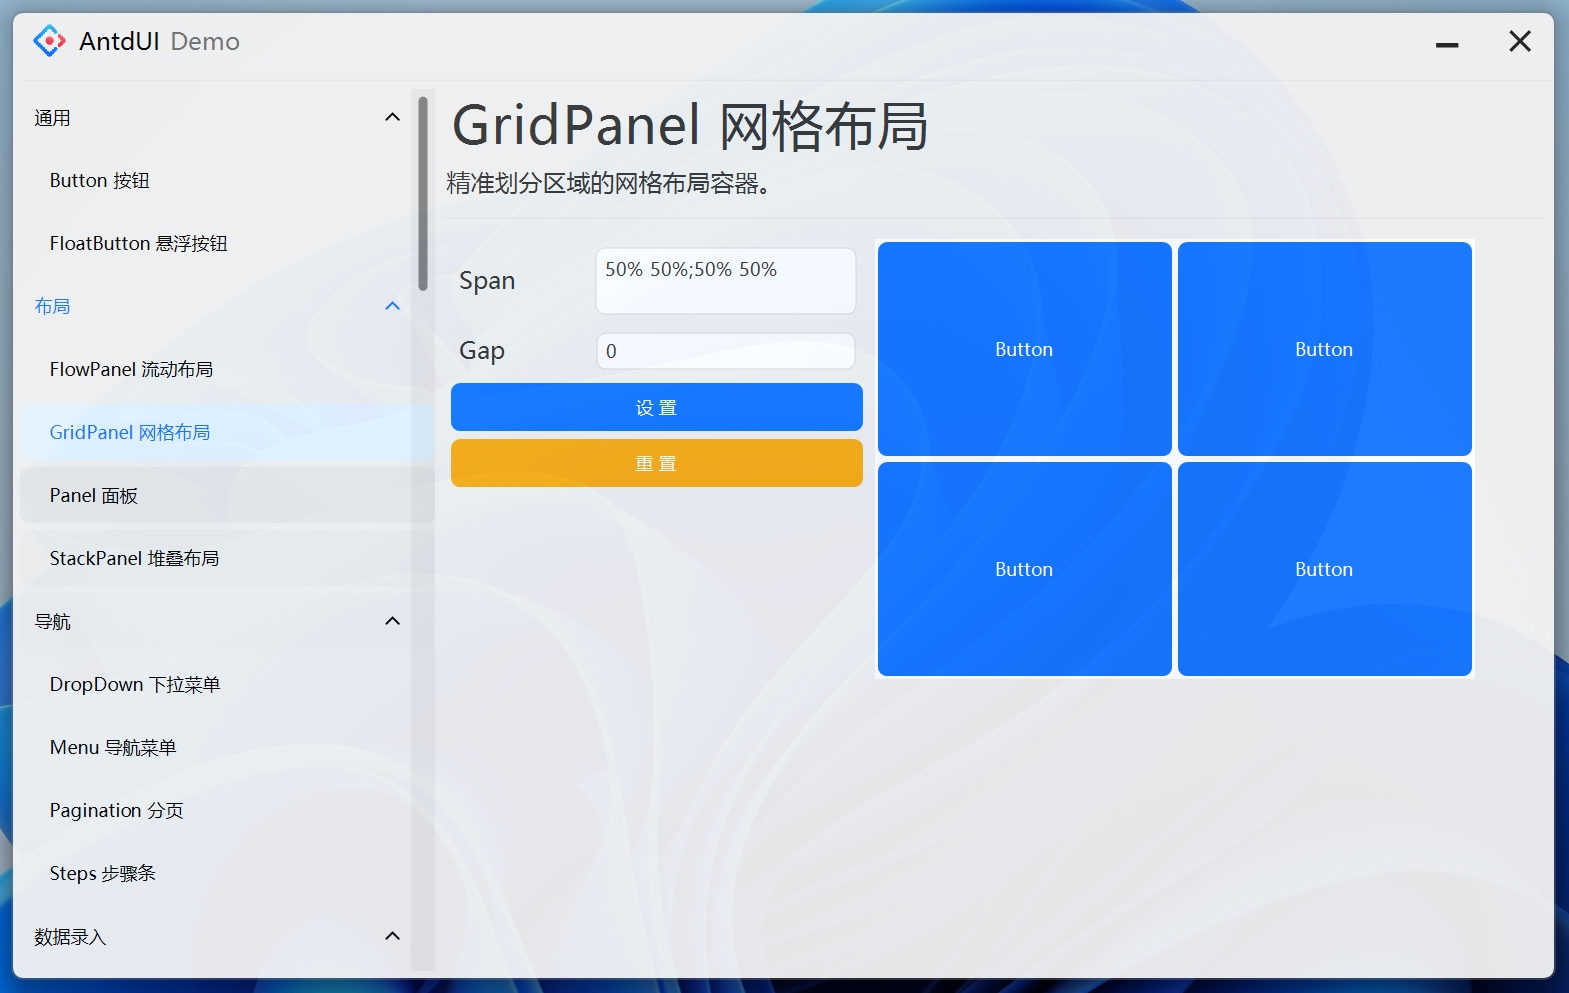This screenshot has height=993, width=1569.
Task: Minimize the AntdUI Demo window
Action: (1446, 43)
